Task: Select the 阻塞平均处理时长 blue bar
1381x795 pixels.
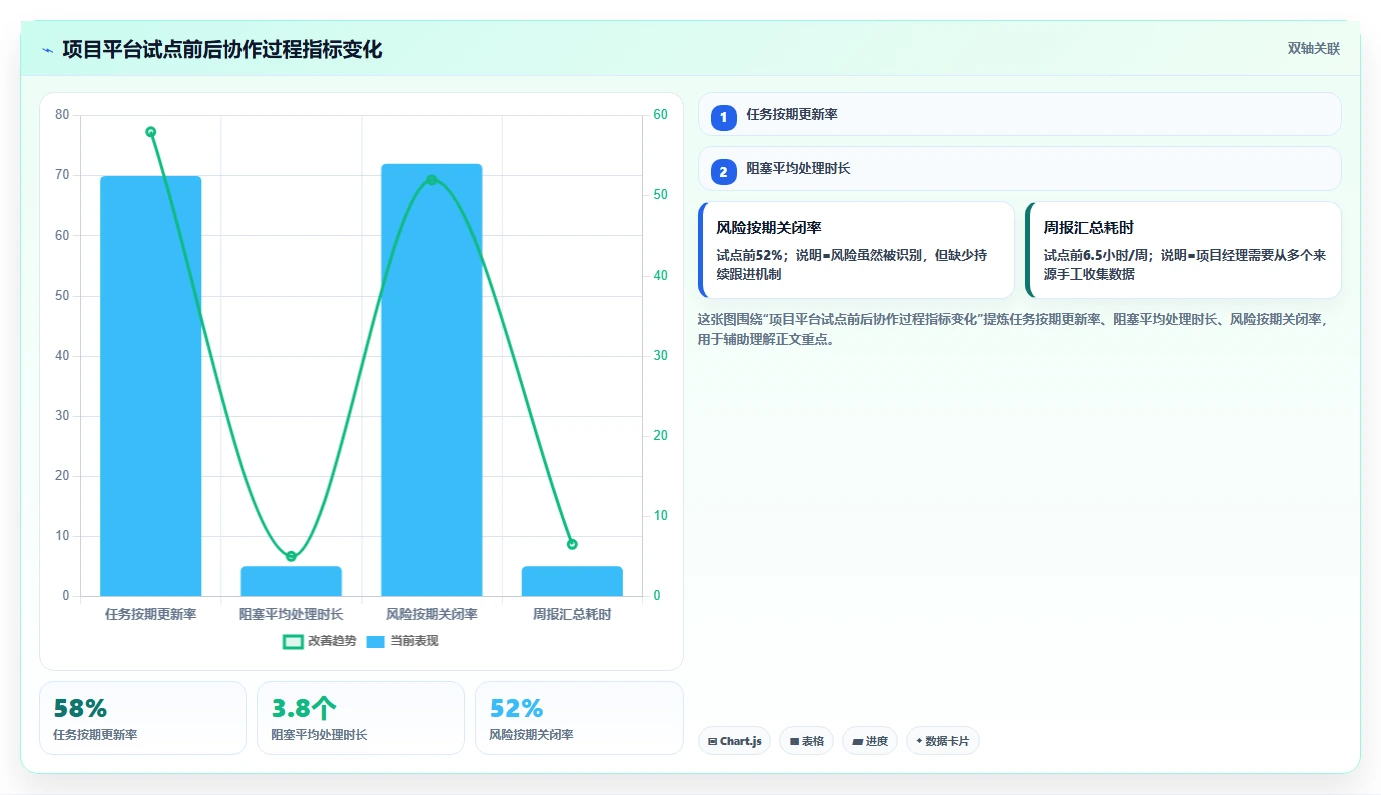Action: coord(291,581)
